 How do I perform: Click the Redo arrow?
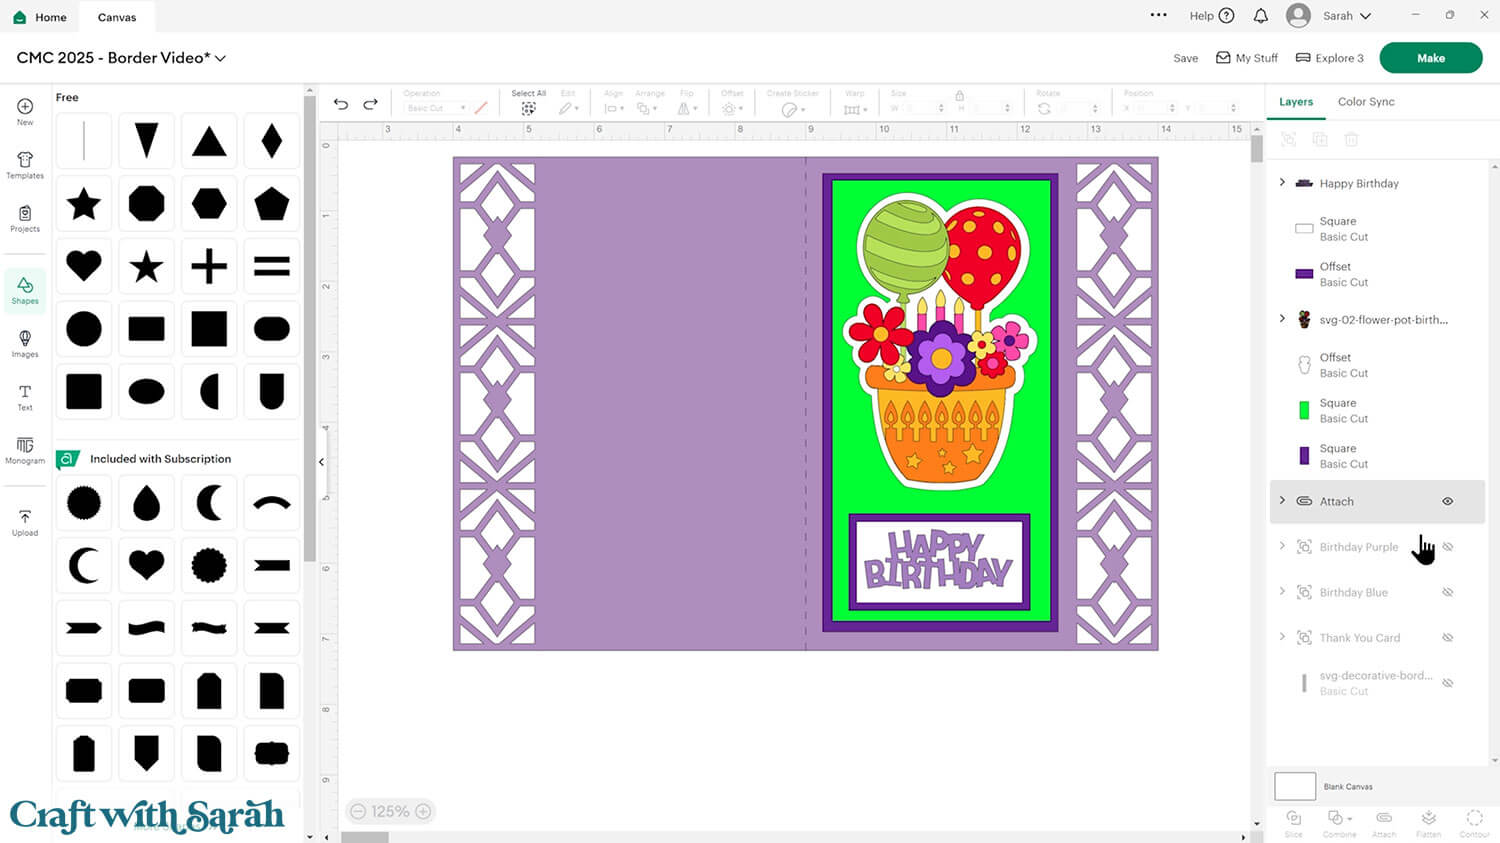370,104
